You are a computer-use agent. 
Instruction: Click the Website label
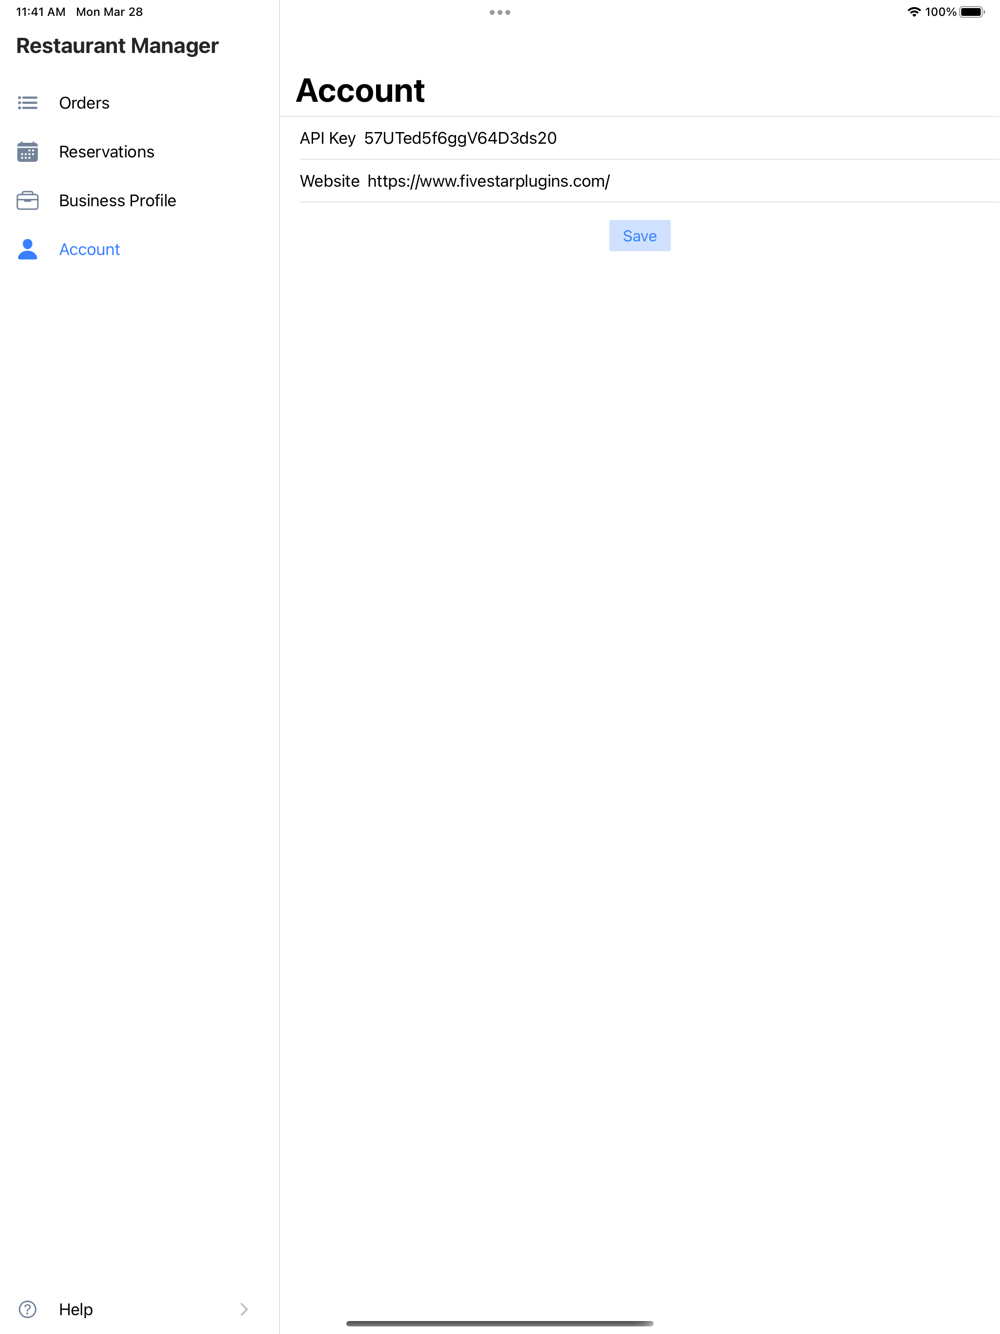pos(330,181)
